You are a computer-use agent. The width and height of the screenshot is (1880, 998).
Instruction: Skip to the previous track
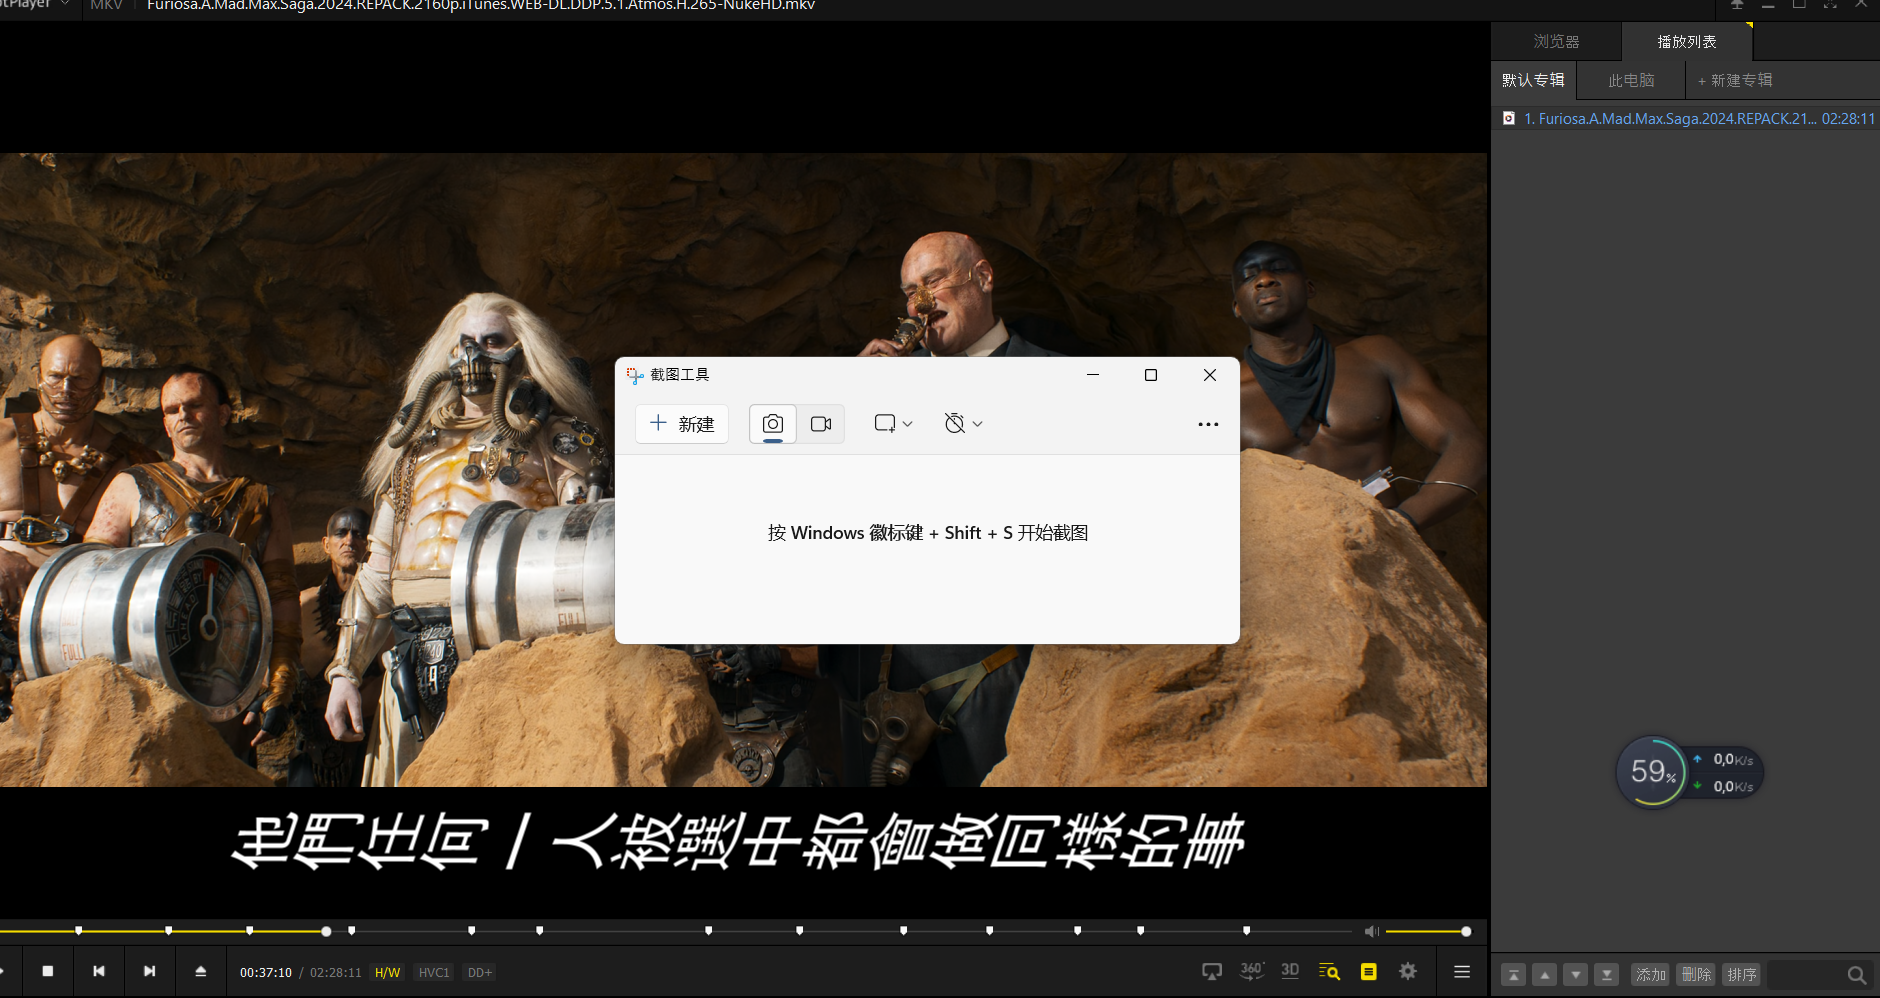pos(99,971)
